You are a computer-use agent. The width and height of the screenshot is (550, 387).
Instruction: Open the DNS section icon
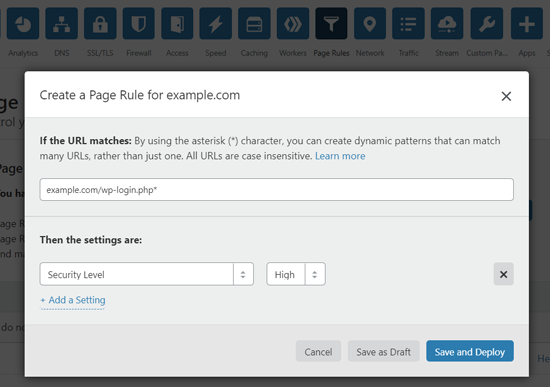61,24
